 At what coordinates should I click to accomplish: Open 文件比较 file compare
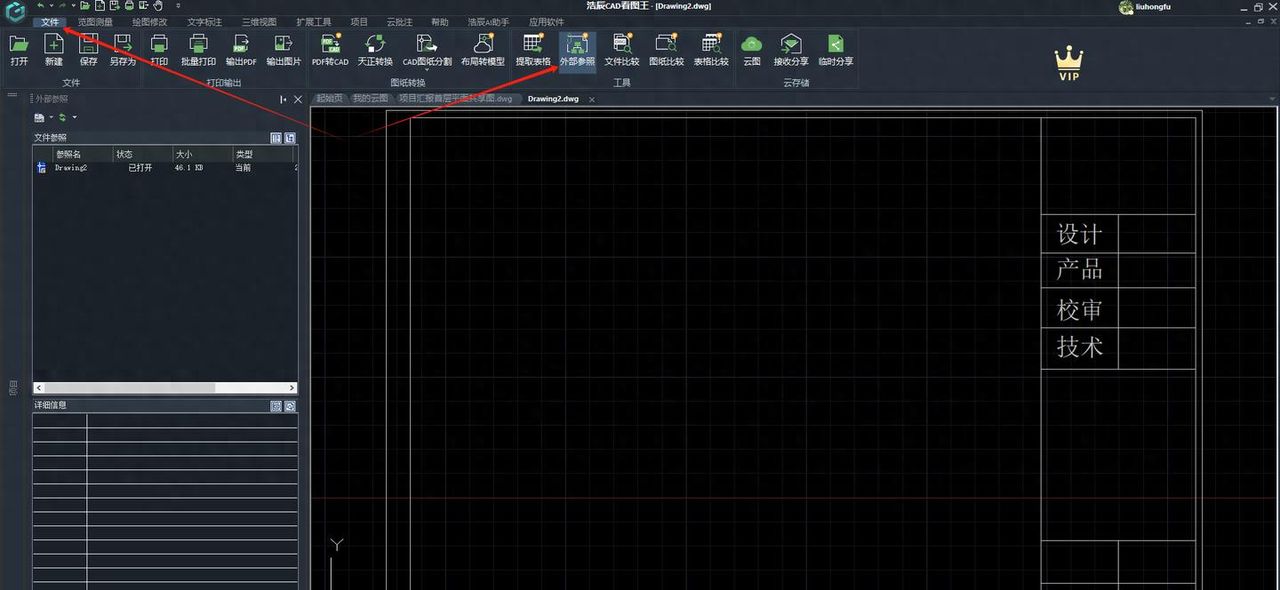coord(622,49)
